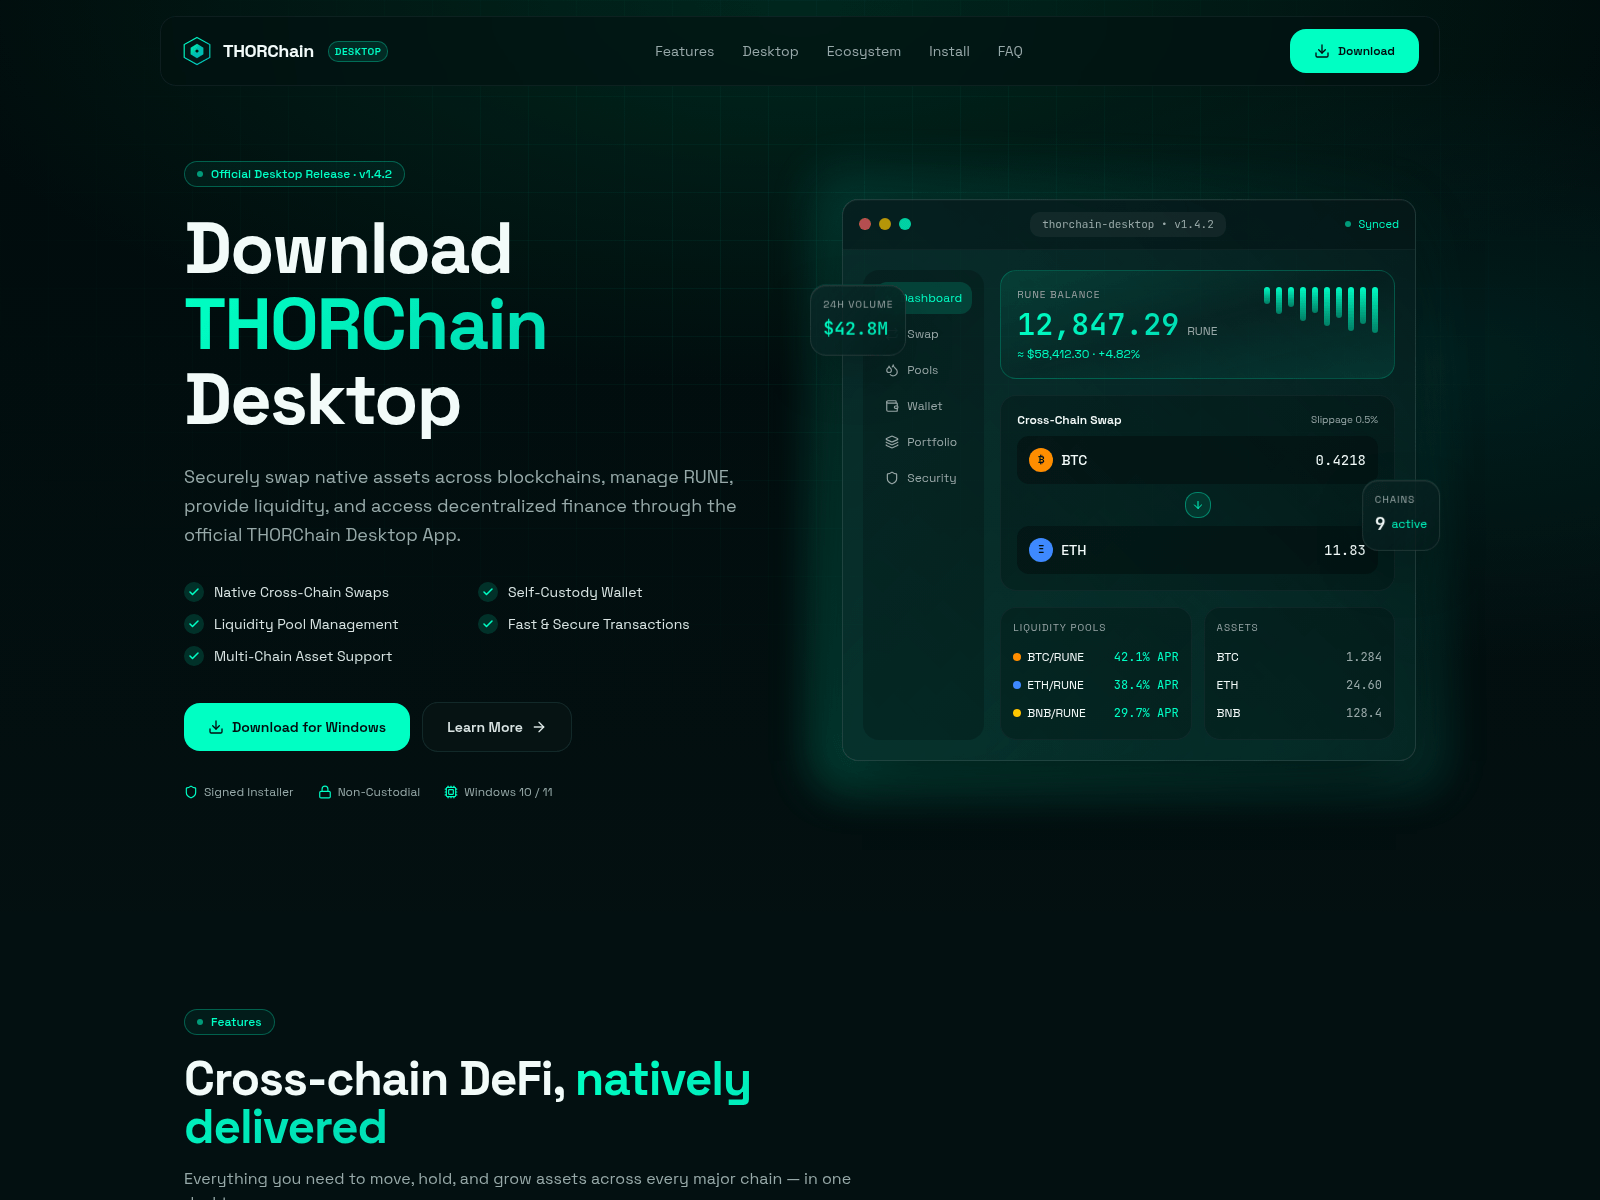Viewport: 1600px width, 1200px height.
Task: Click the ≈ $58,412.30 · +4.82% text
Action: 1078,354
